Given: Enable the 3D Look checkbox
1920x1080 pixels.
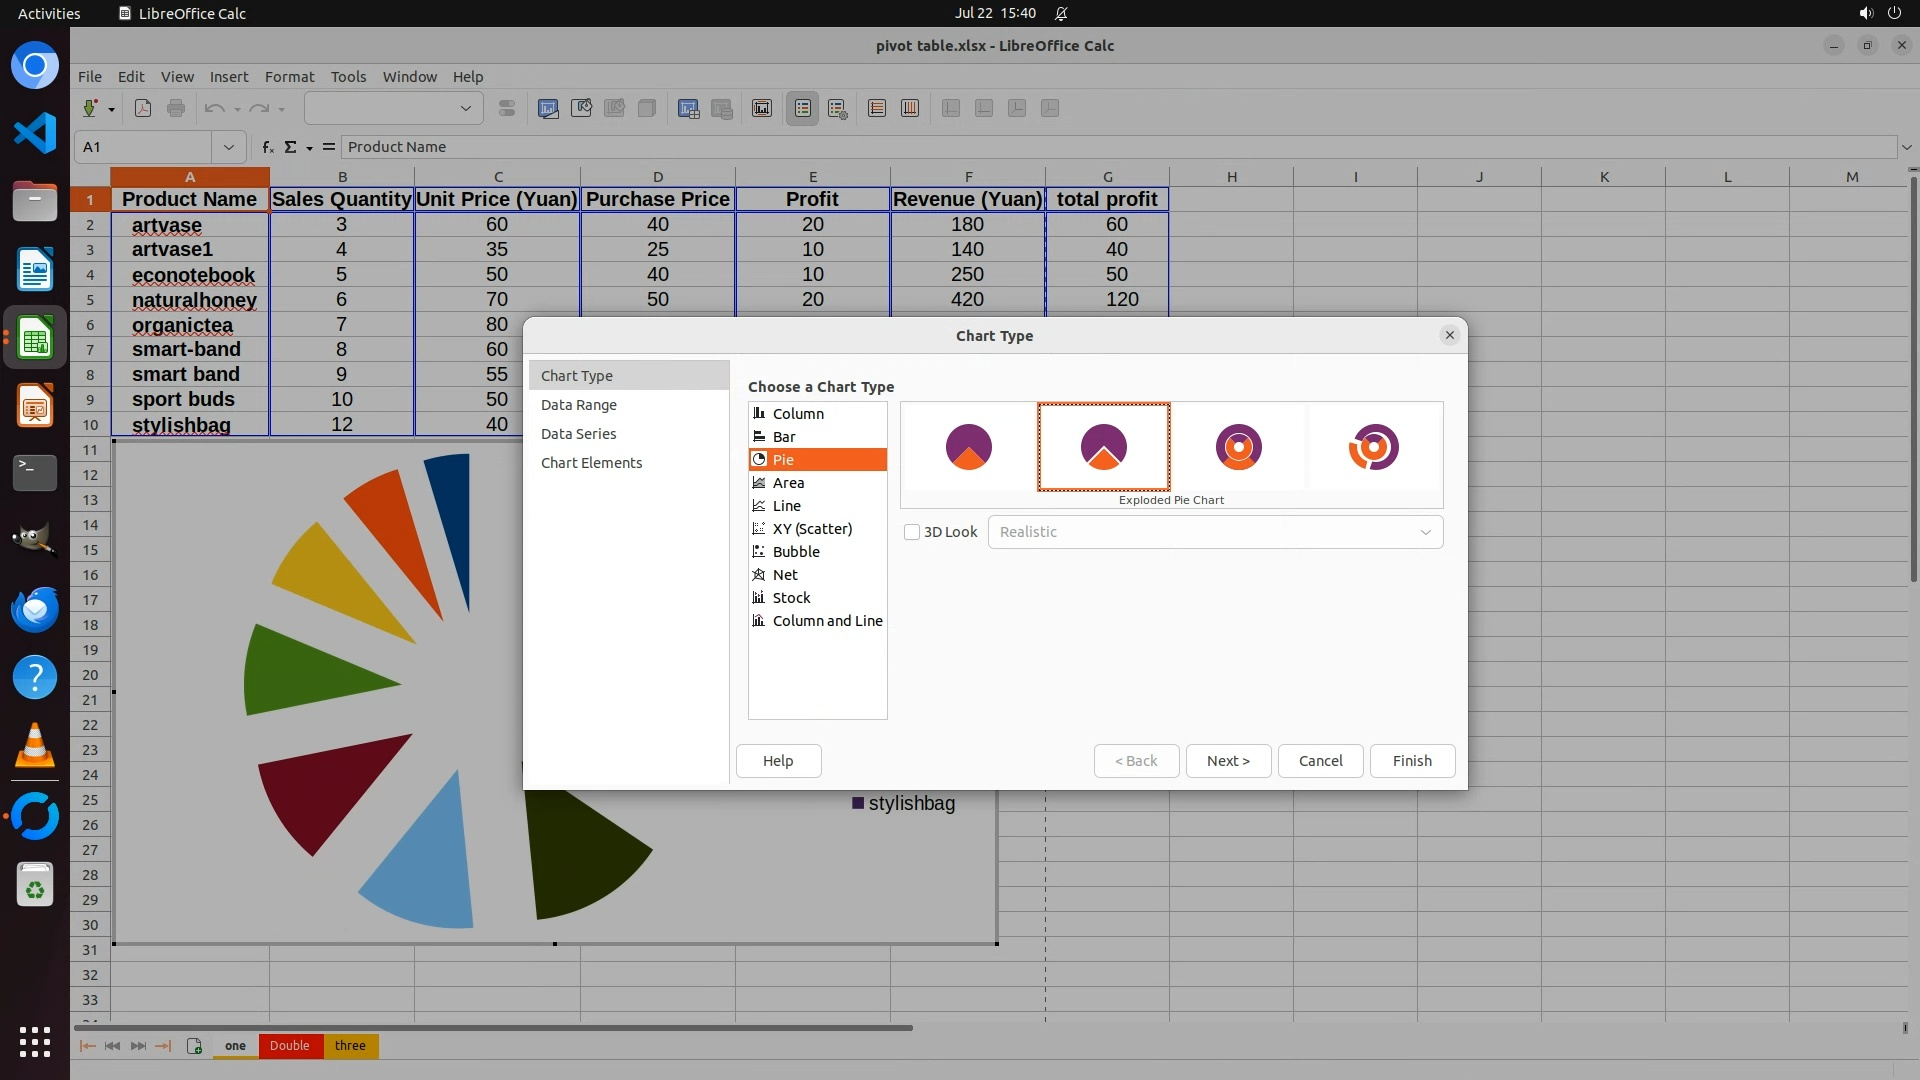Looking at the screenshot, I should pyautogui.click(x=912, y=532).
